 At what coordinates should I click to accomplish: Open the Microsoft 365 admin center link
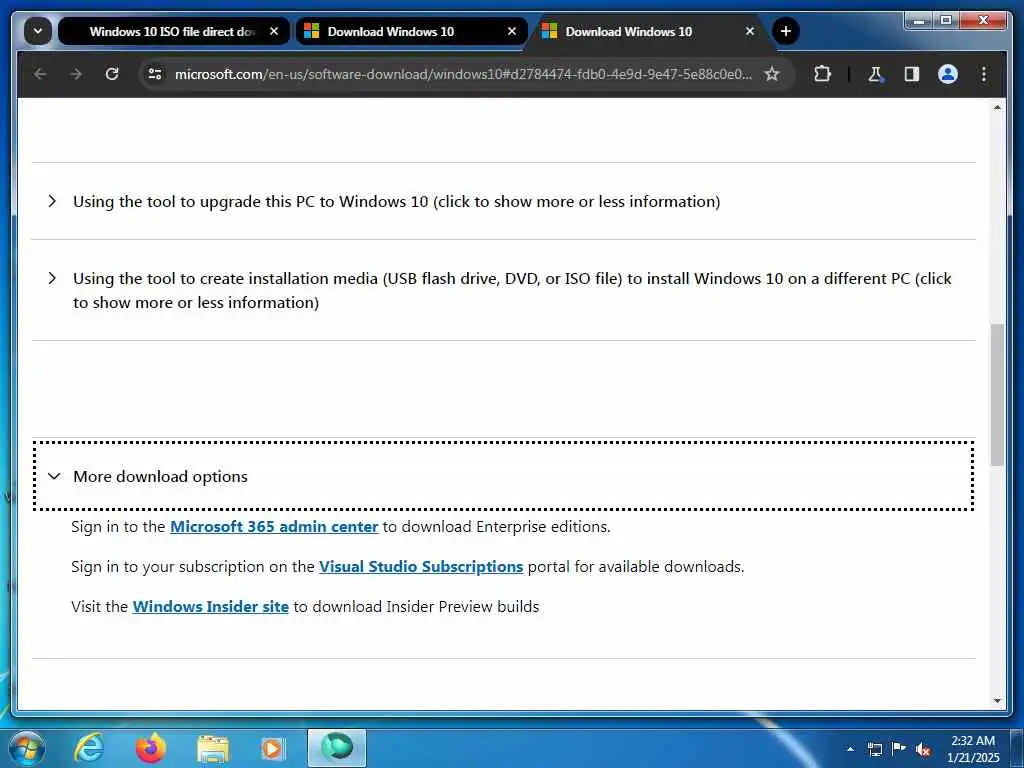pos(274,526)
